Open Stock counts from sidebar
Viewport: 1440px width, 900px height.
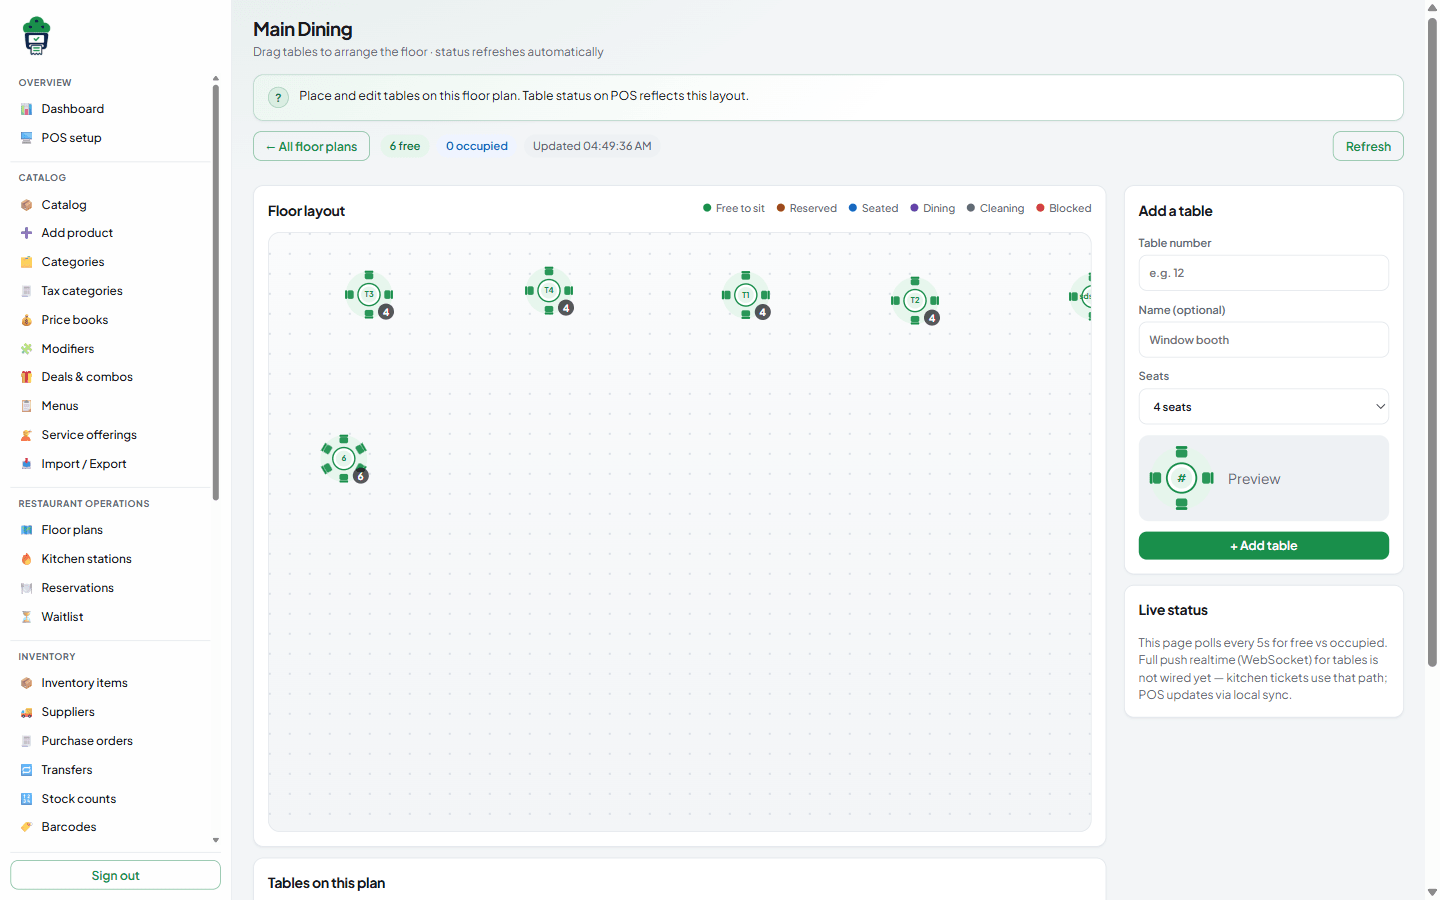pyautogui.click(x=78, y=799)
